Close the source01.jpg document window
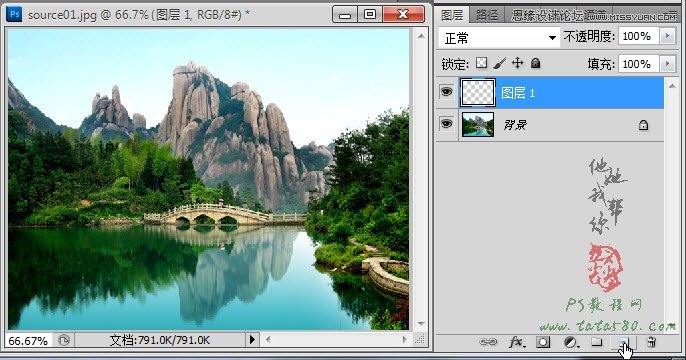 click(403, 14)
